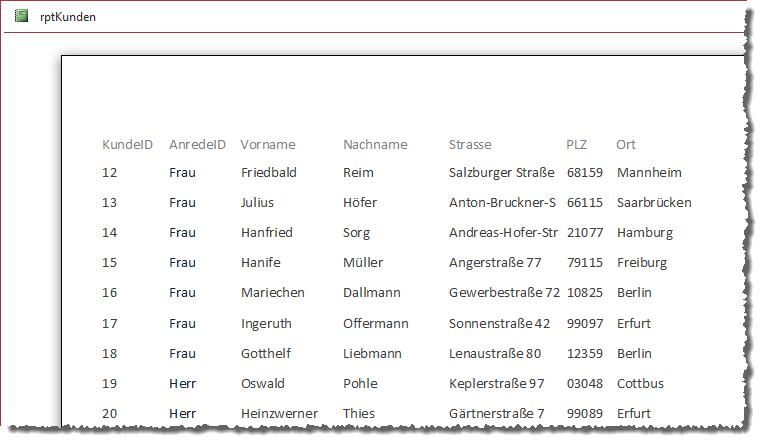Image resolution: width=764 pixels, height=445 pixels.
Task: Click KundeID value 13
Action: tap(110, 203)
